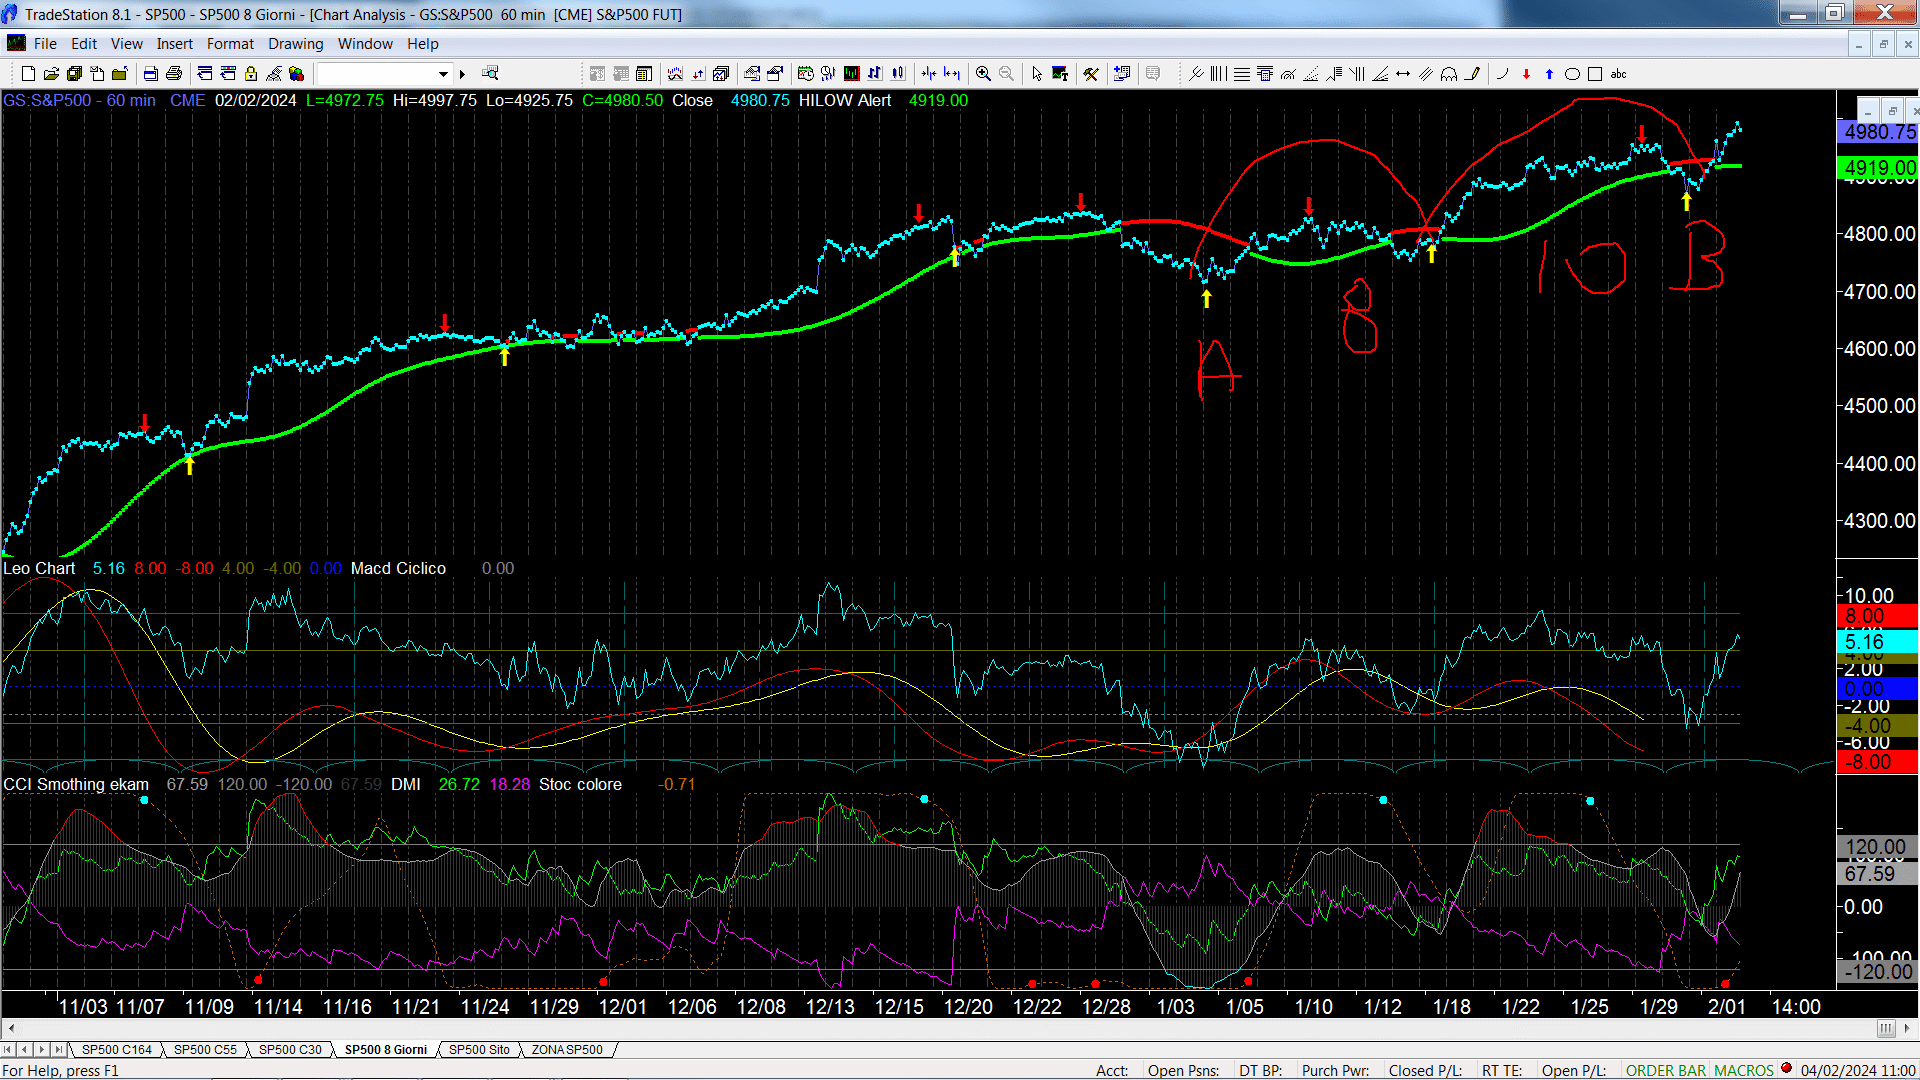The width and height of the screenshot is (1920, 1080).
Task: Click the padlock lock icon
Action: click(251, 74)
